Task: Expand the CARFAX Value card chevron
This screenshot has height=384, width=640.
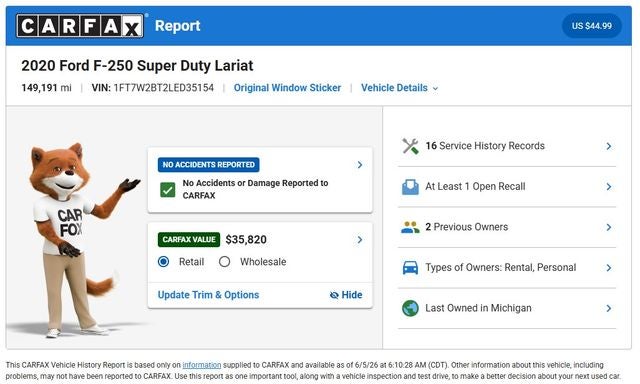Action: (x=360, y=240)
